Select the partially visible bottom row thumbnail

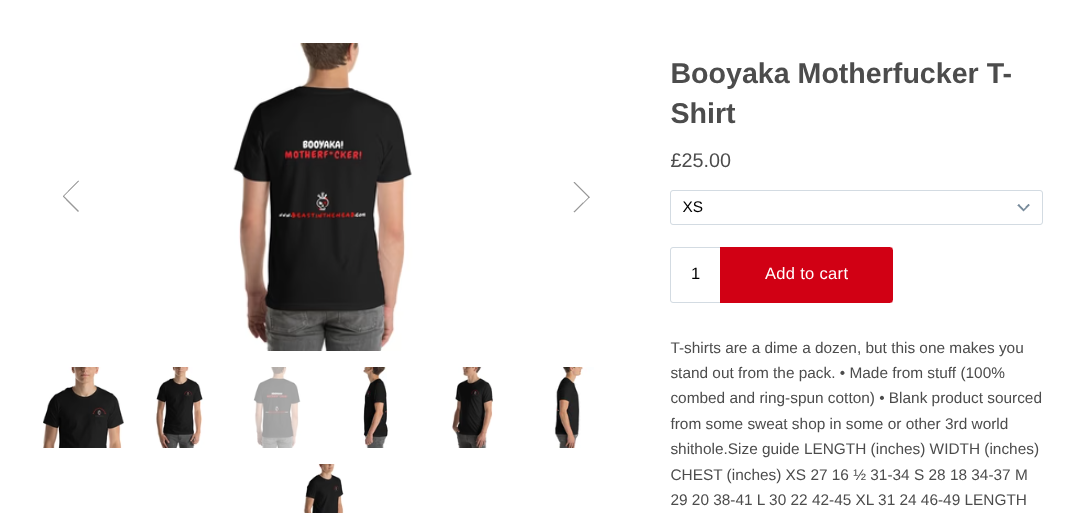(x=325, y=489)
